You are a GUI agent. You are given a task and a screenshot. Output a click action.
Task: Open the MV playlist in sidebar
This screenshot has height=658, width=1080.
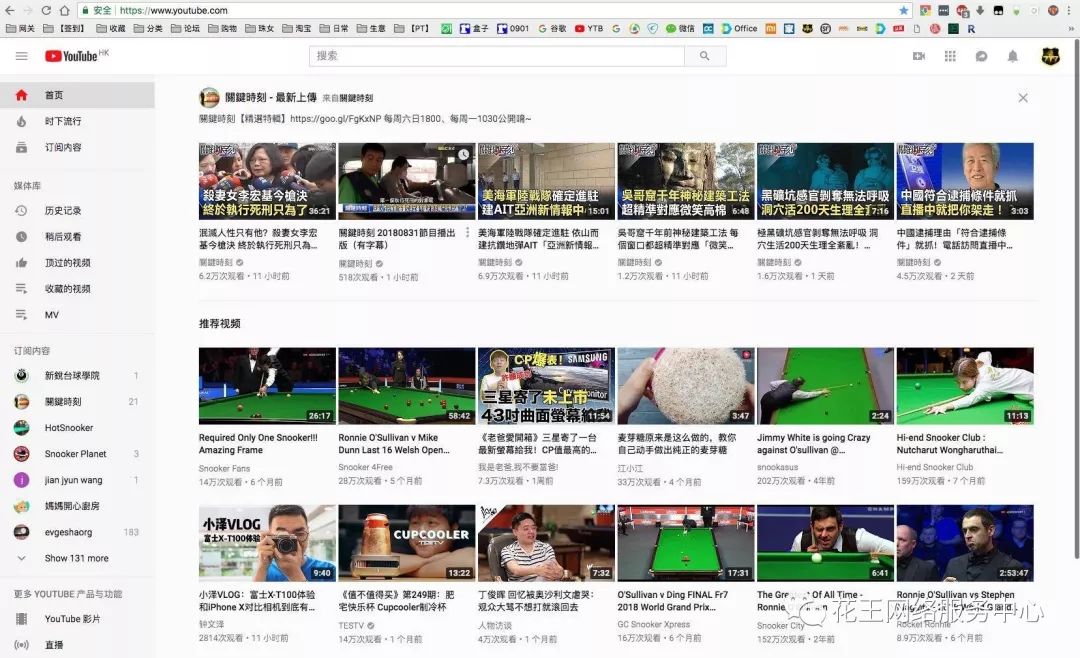77,315
